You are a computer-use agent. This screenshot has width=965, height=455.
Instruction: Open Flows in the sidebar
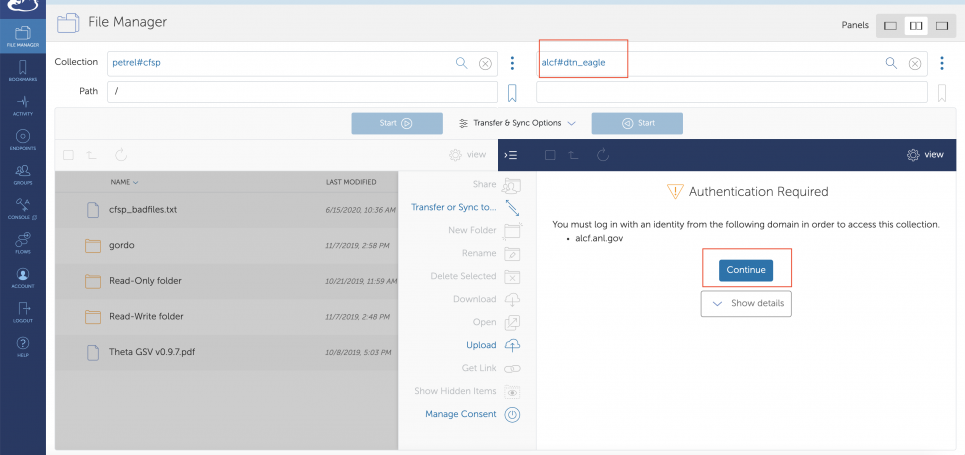pyautogui.click(x=22, y=243)
